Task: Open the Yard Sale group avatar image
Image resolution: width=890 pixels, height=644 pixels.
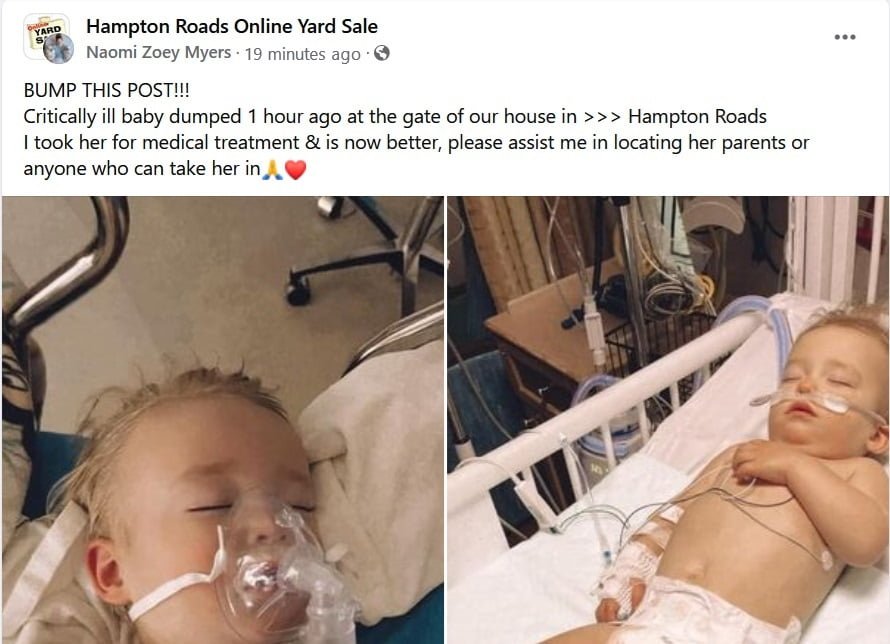Action: click(x=46, y=35)
